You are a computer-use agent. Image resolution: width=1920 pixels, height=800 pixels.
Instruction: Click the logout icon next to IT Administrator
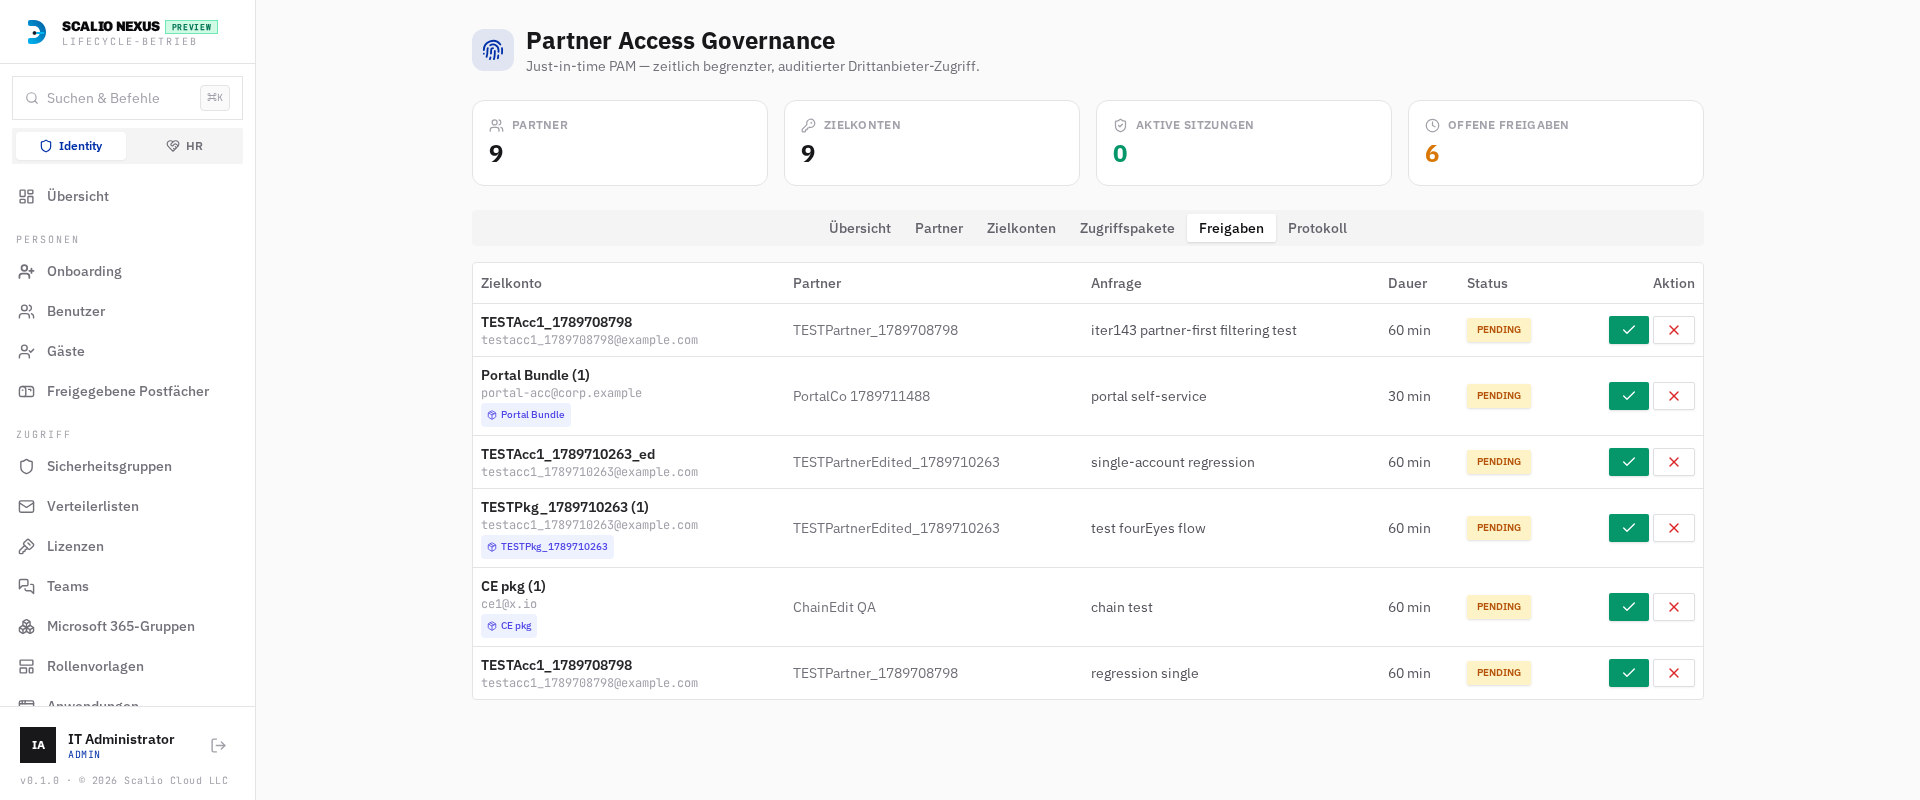tap(219, 745)
